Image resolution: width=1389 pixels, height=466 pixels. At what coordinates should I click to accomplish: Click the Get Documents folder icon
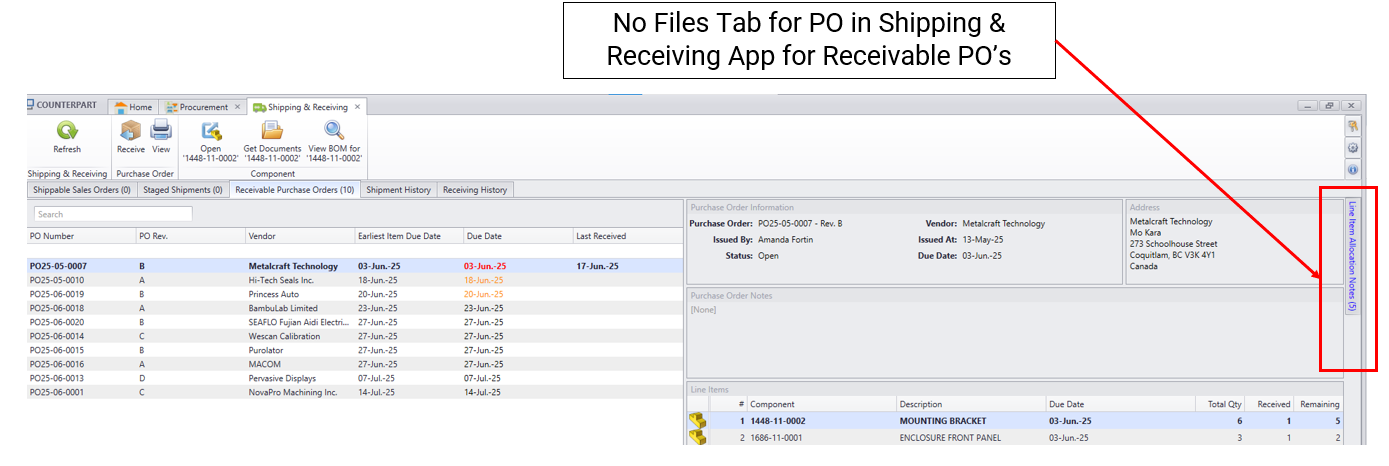[272, 131]
